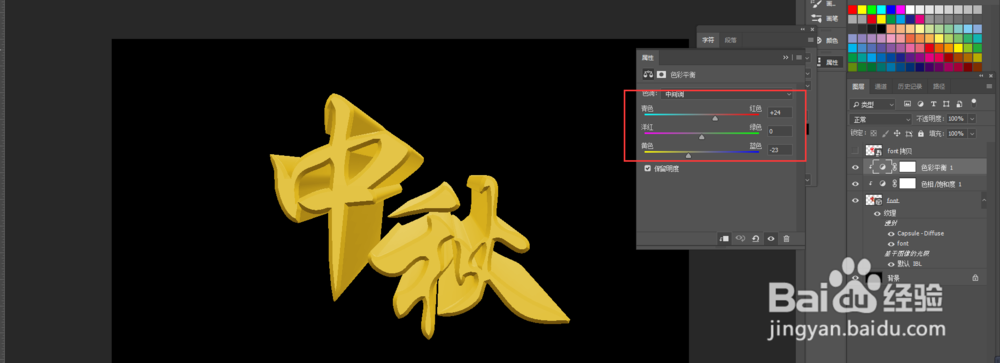Hide the 色相/饱和度 1 layer
This screenshot has height=363, width=1000.
855,184
